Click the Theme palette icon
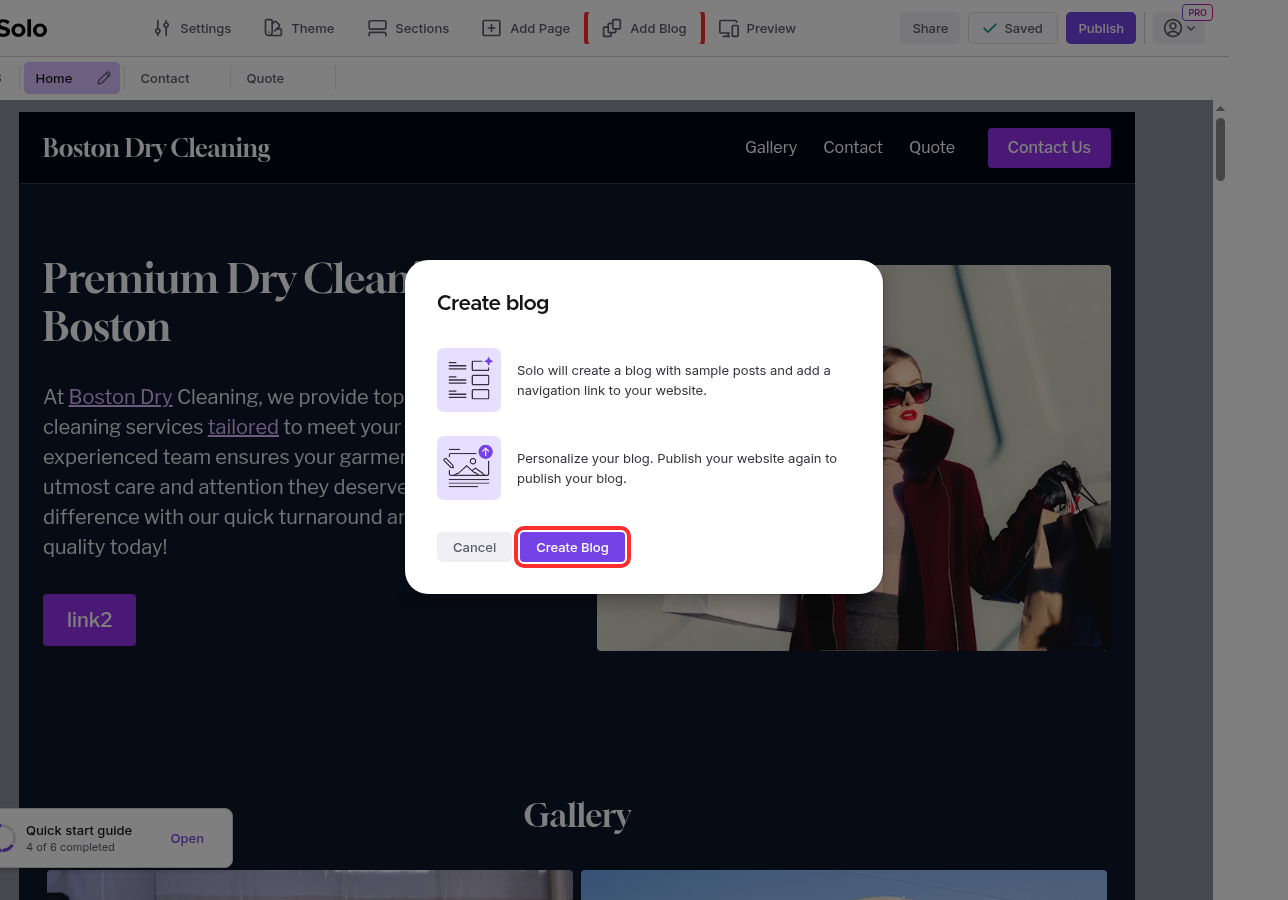Viewport: 1288px width, 900px height. [x=273, y=28]
